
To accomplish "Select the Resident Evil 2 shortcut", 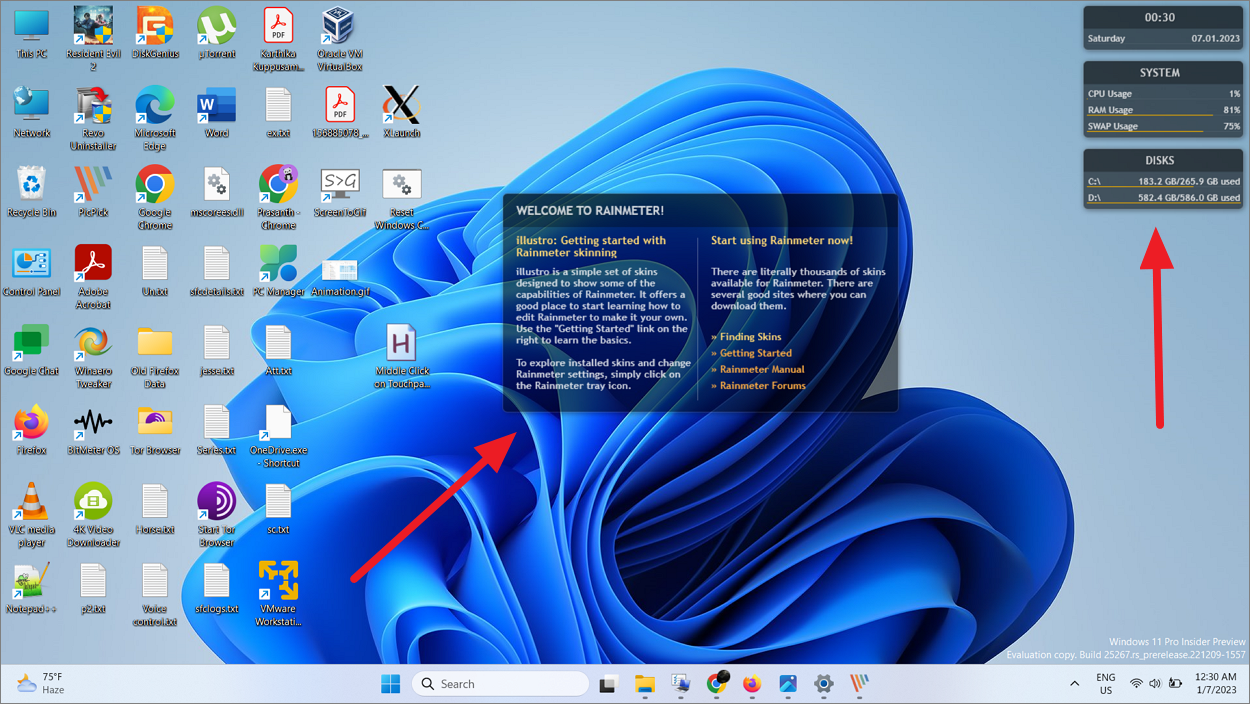I will point(93,40).
